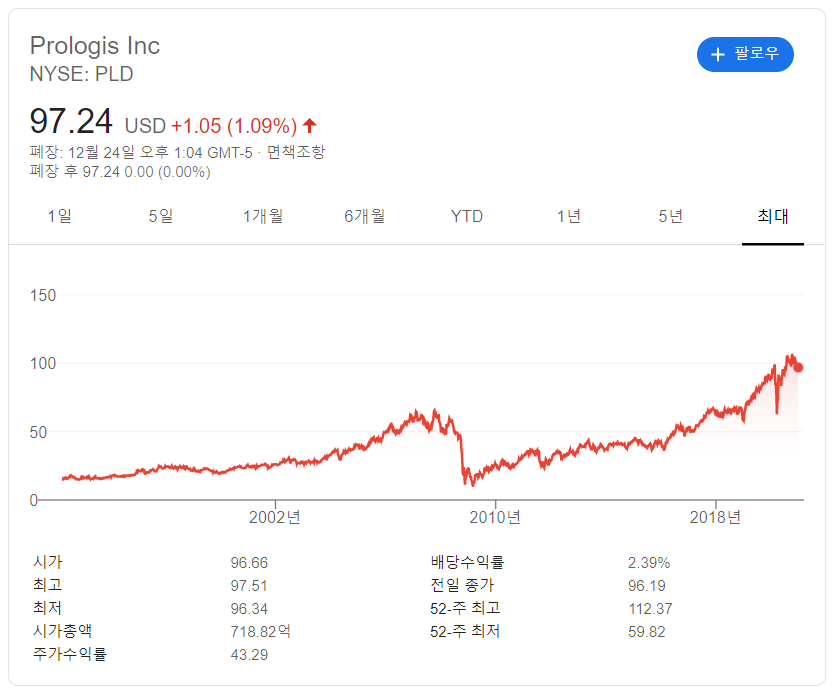Click the red up arrow icon
832x691 pixels.
[309, 126]
